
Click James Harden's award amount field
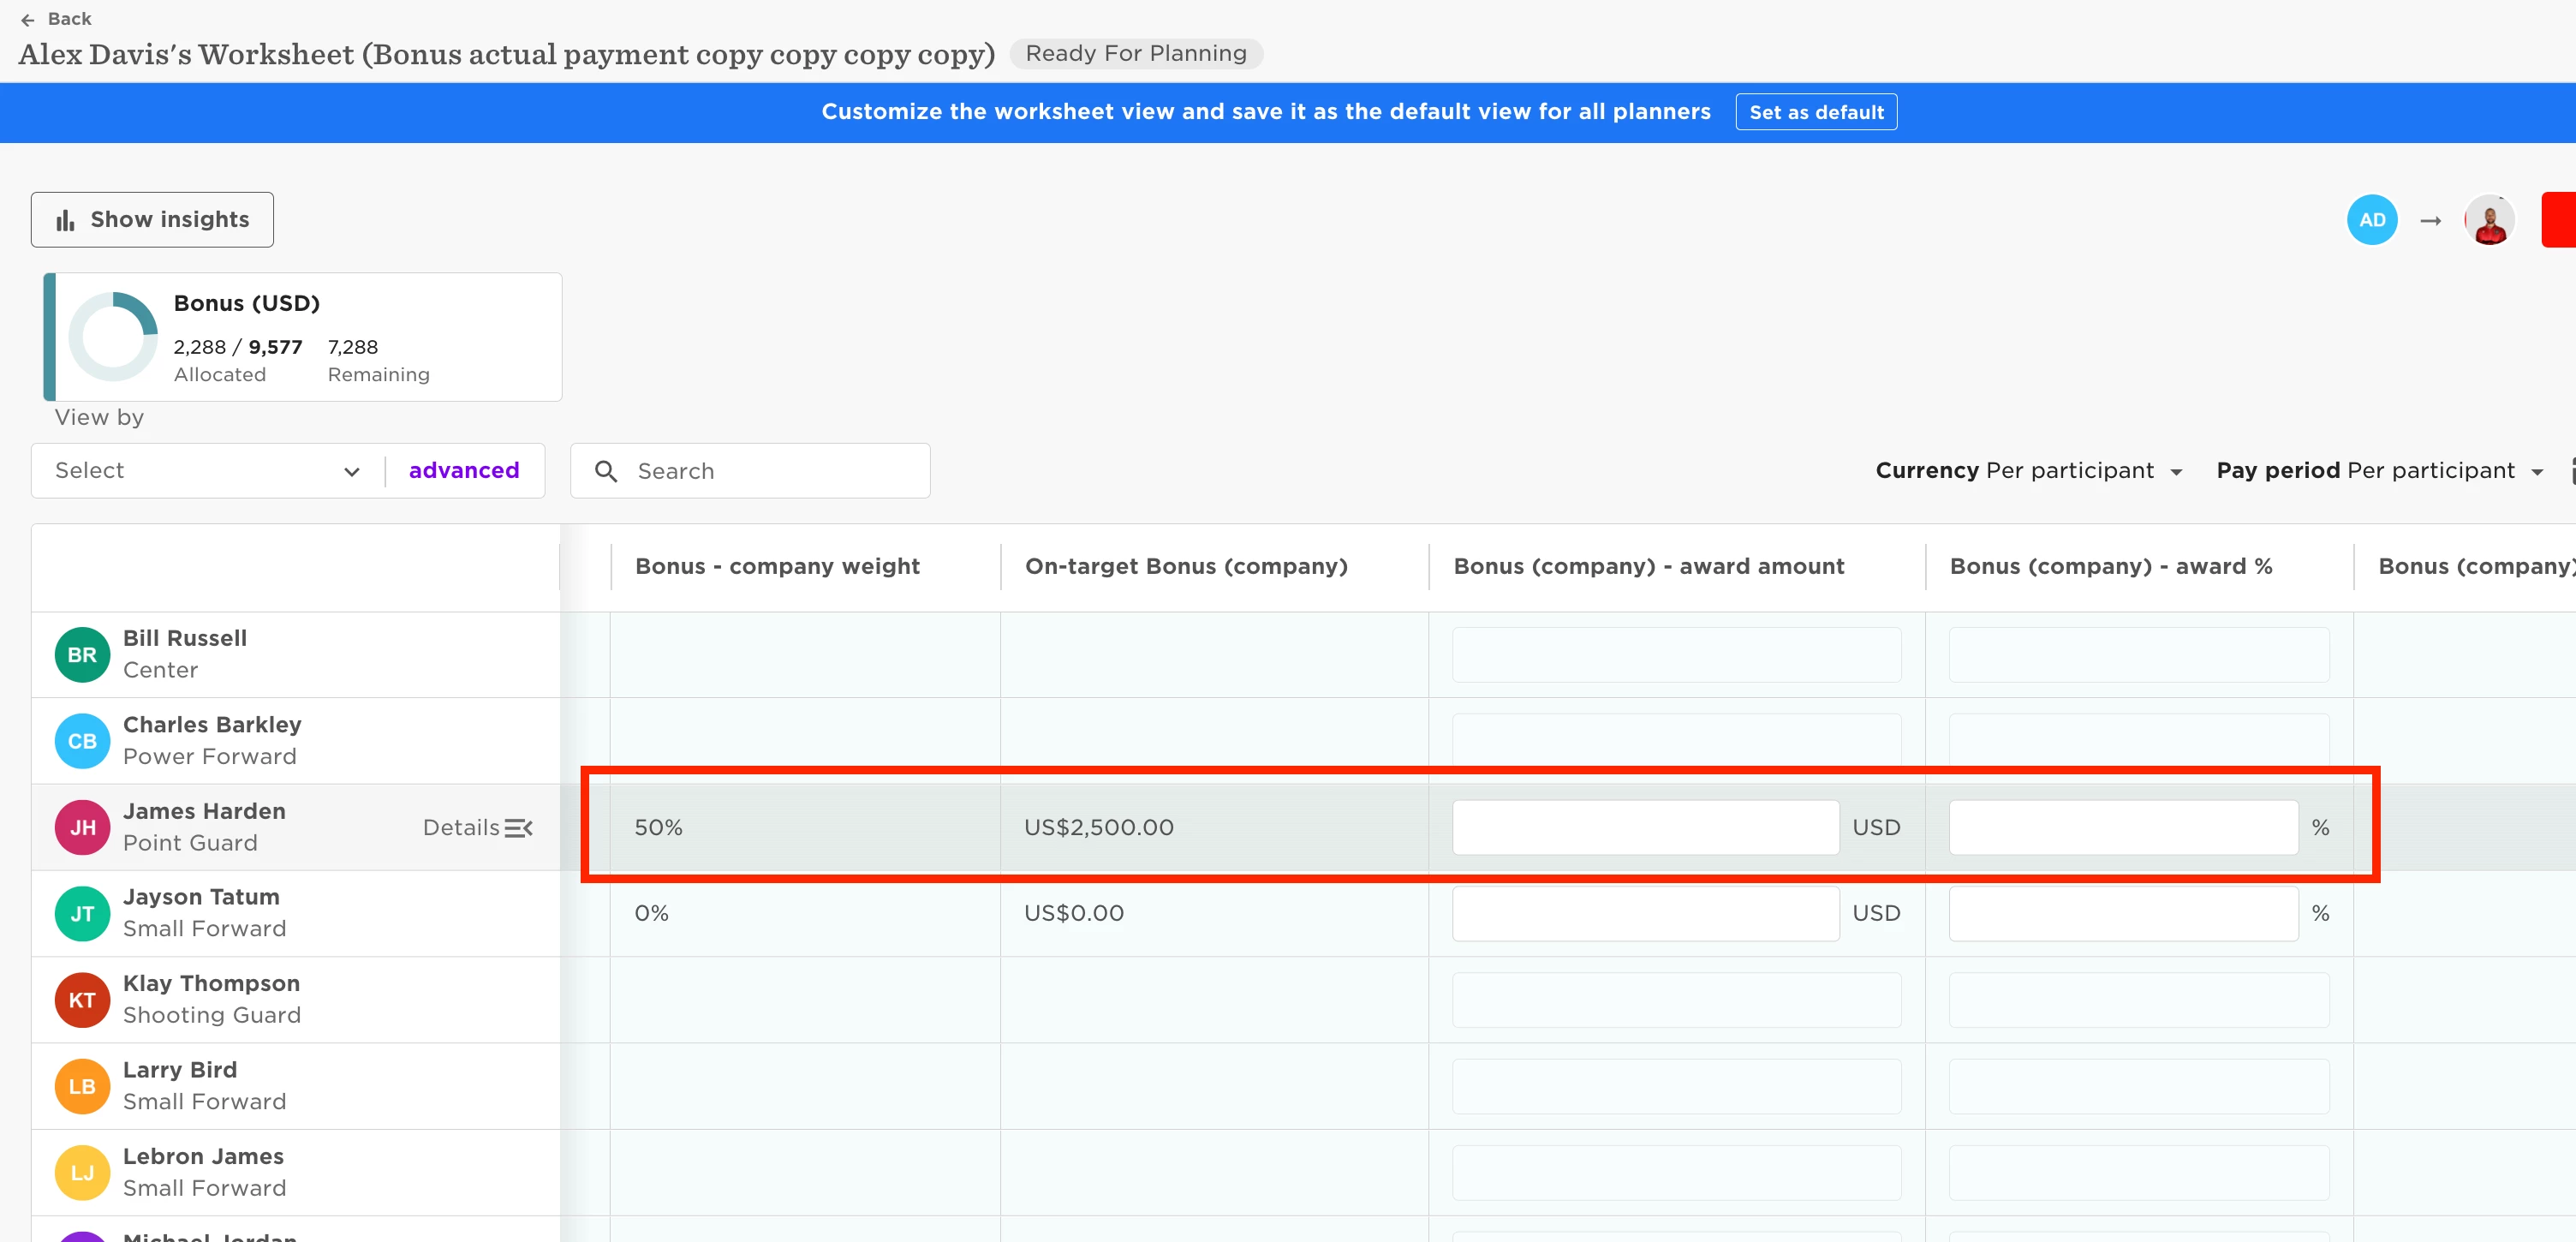tap(1645, 828)
